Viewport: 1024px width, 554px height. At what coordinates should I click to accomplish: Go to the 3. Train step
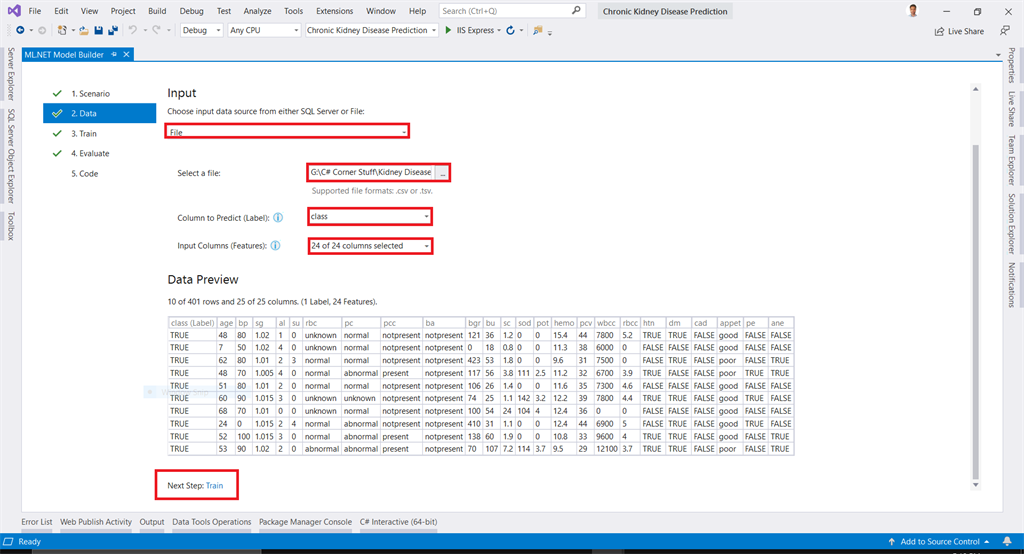coord(84,133)
